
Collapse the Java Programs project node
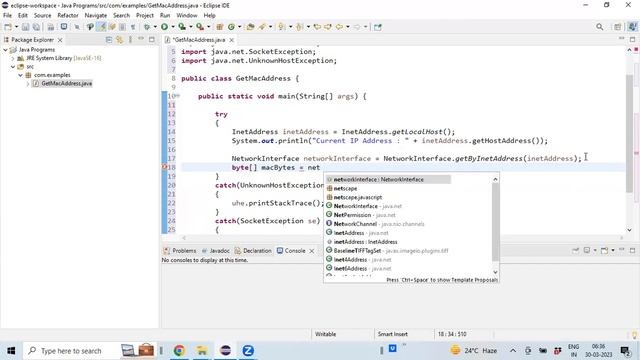[x=5, y=50]
